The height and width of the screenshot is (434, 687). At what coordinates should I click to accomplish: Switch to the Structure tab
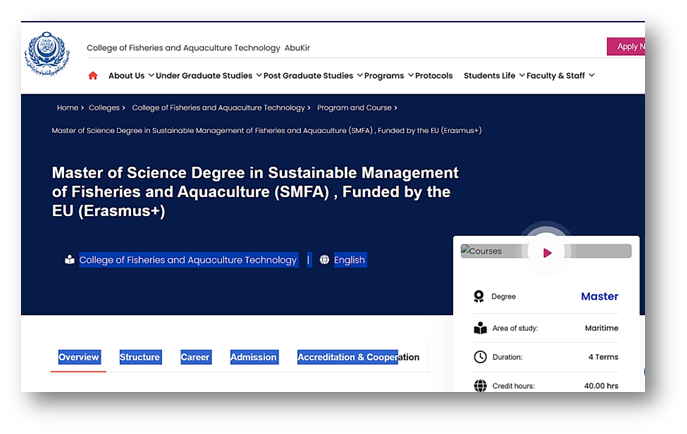(x=140, y=357)
